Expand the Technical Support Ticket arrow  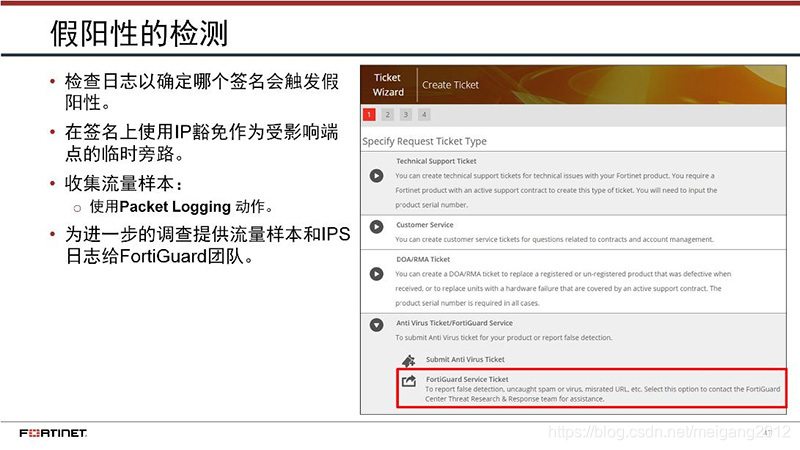377,176
